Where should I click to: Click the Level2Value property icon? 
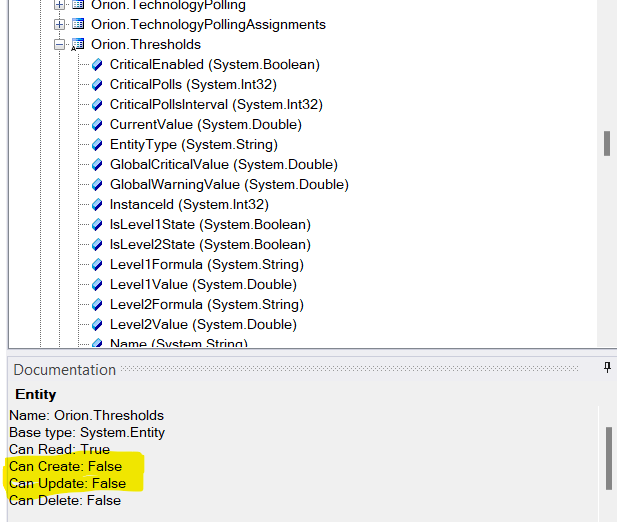tap(97, 325)
